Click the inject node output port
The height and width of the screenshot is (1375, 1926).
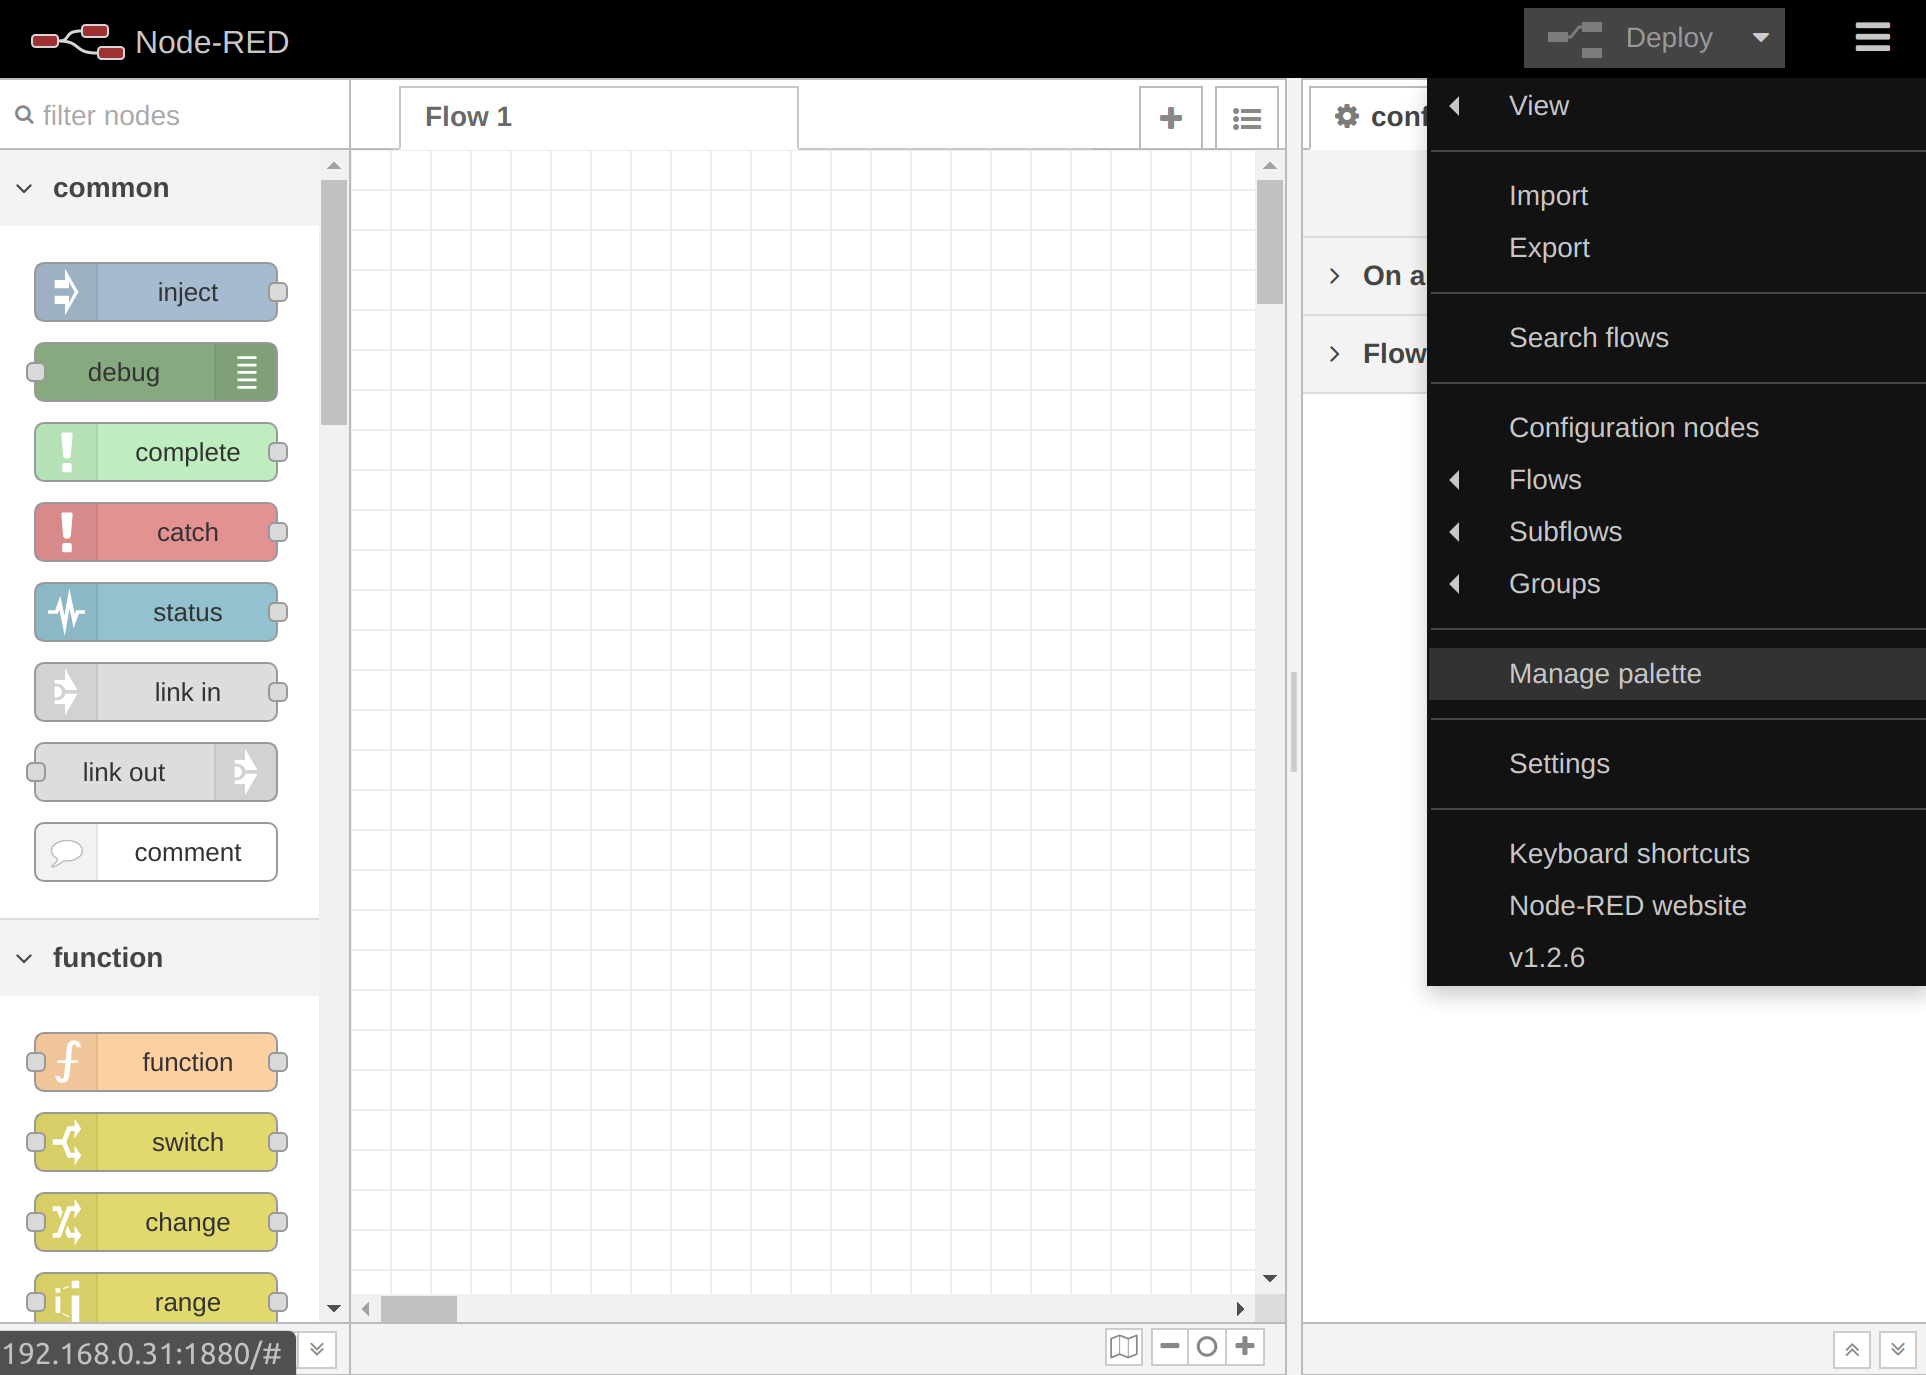click(279, 292)
